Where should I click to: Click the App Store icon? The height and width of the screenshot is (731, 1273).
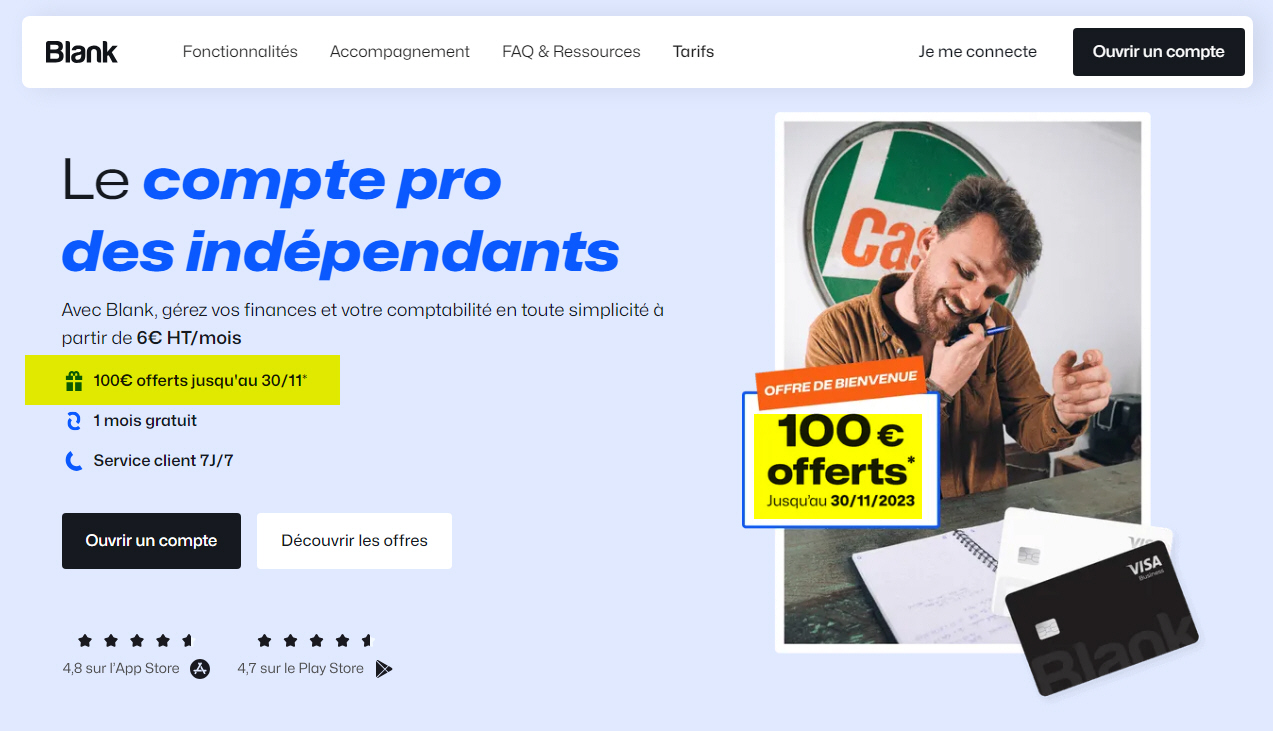[200, 669]
